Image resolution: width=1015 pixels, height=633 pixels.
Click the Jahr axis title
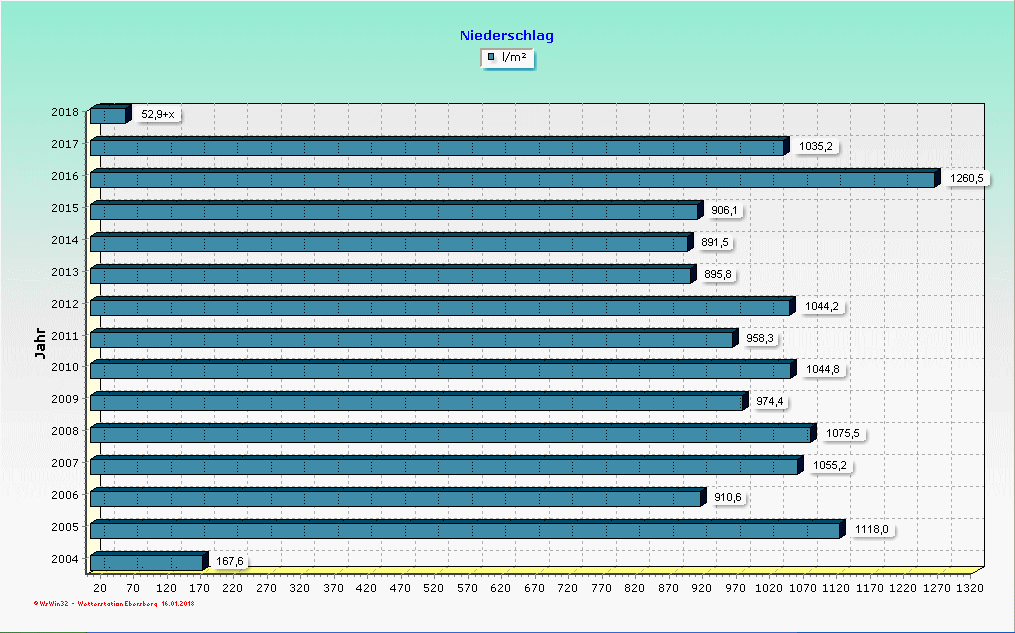pyautogui.click(x=39, y=343)
